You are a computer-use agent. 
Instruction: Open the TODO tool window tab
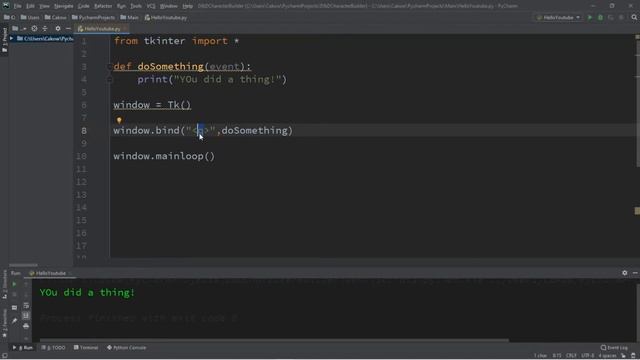pos(53,348)
